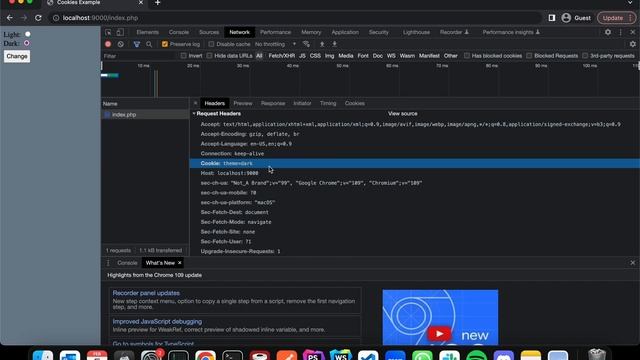Toggle the browser side panel icon
Viewport: 640px width, 360px height.
pyautogui.click(x=552, y=18)
